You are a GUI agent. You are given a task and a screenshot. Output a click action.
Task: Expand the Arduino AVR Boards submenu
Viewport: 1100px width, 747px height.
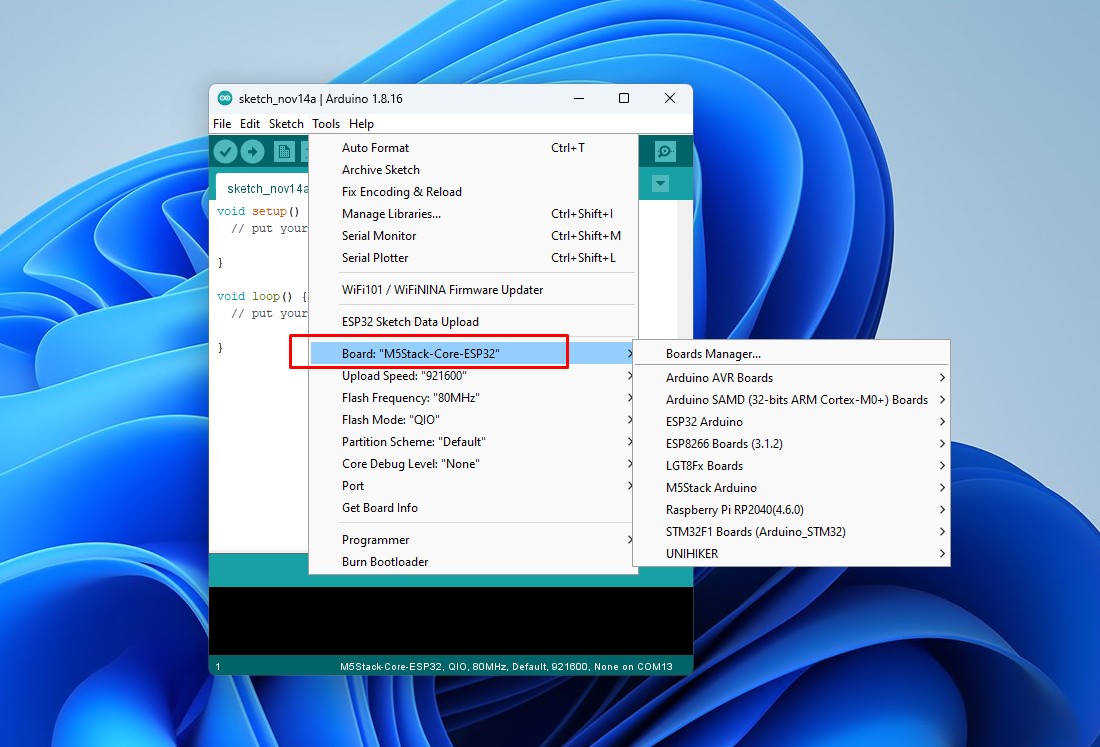pyautogui.click(x=719, y=377)
